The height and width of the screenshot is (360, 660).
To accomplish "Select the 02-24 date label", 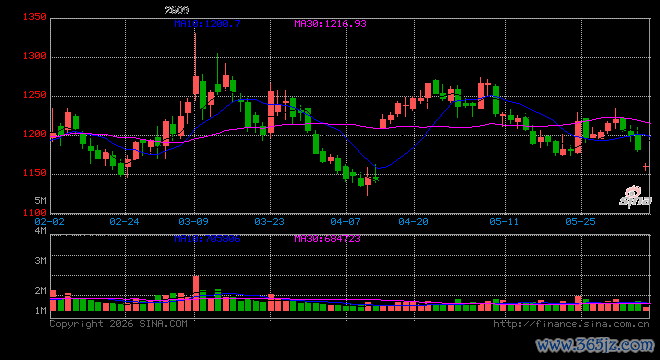I will click(x=124, y=221).
